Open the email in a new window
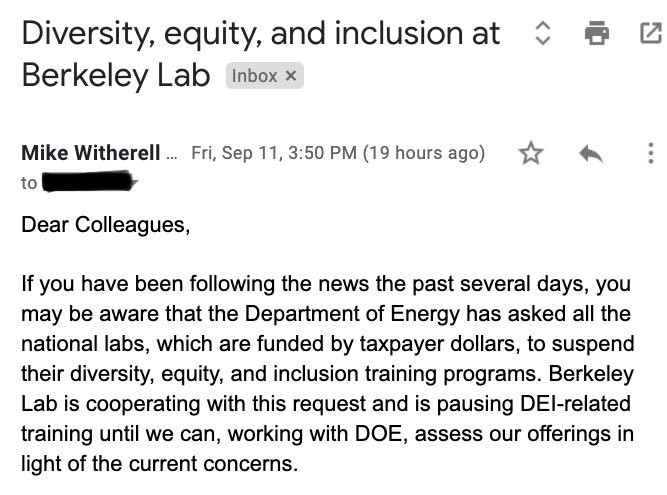This screenshot has height=495, width=667. click(x=649, y=33)
